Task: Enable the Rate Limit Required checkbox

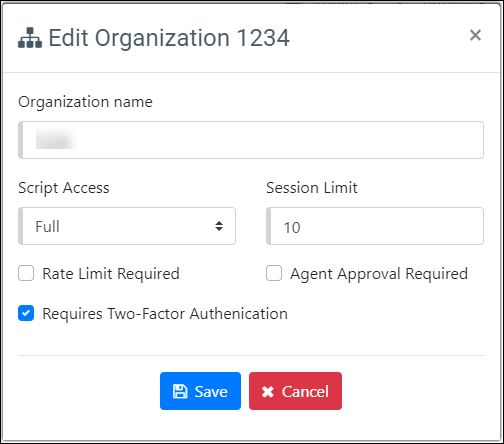Action: point(26,273)
